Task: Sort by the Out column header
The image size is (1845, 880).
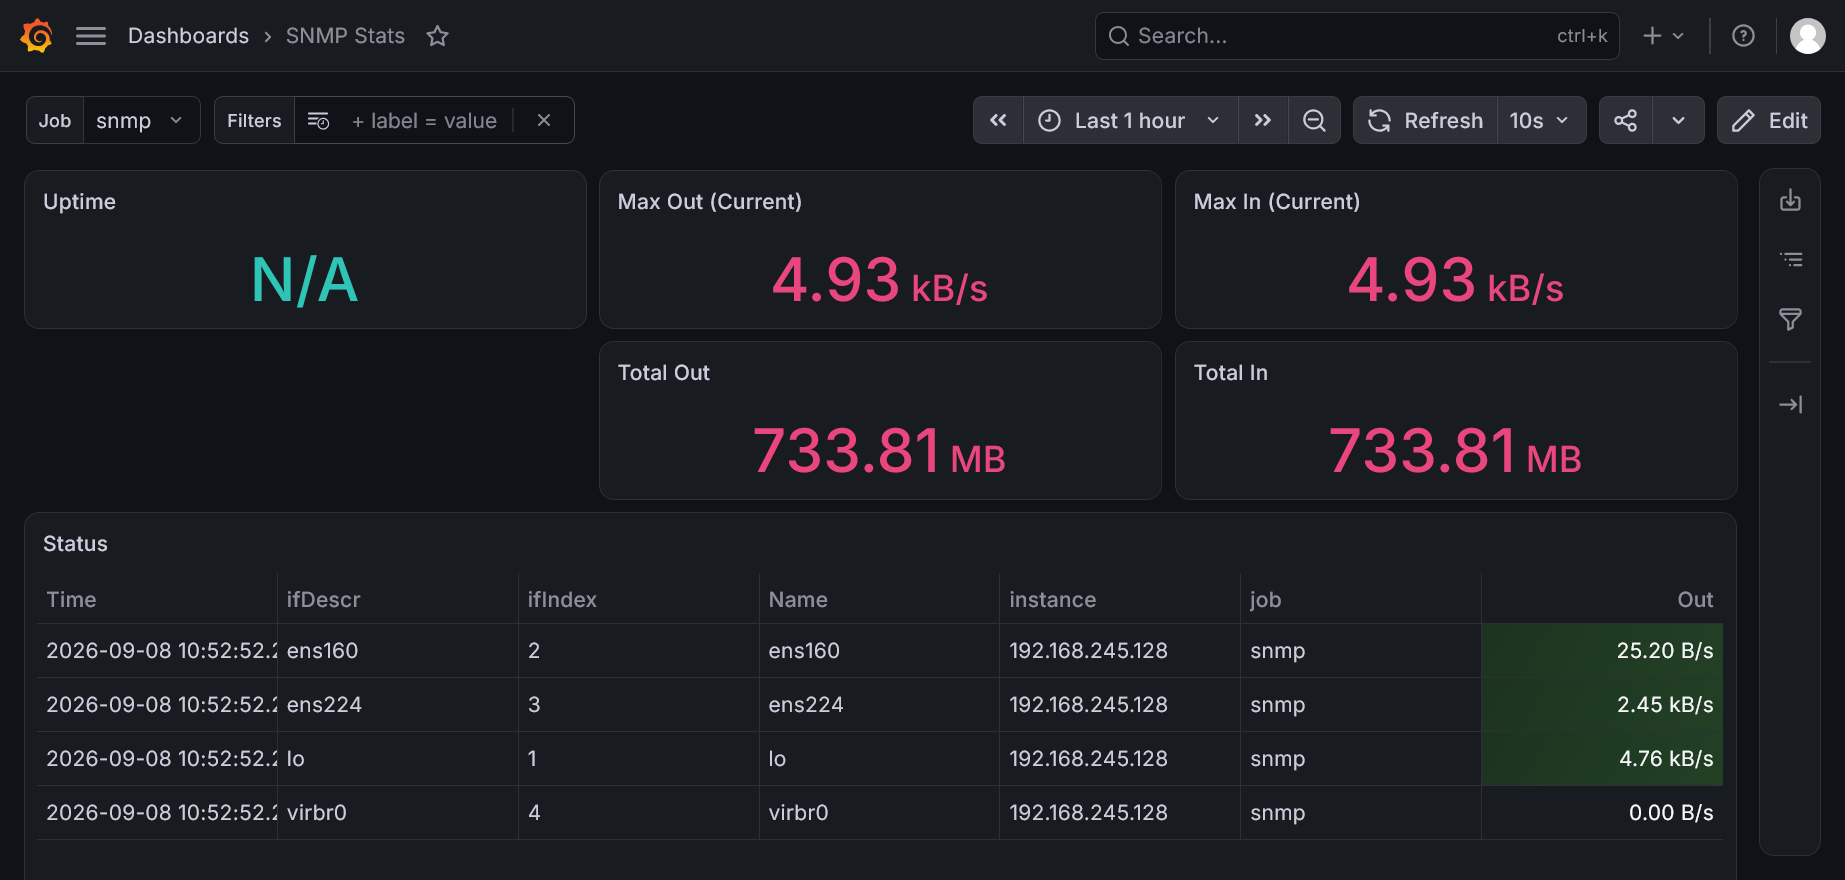Action: pos(1695,599)
